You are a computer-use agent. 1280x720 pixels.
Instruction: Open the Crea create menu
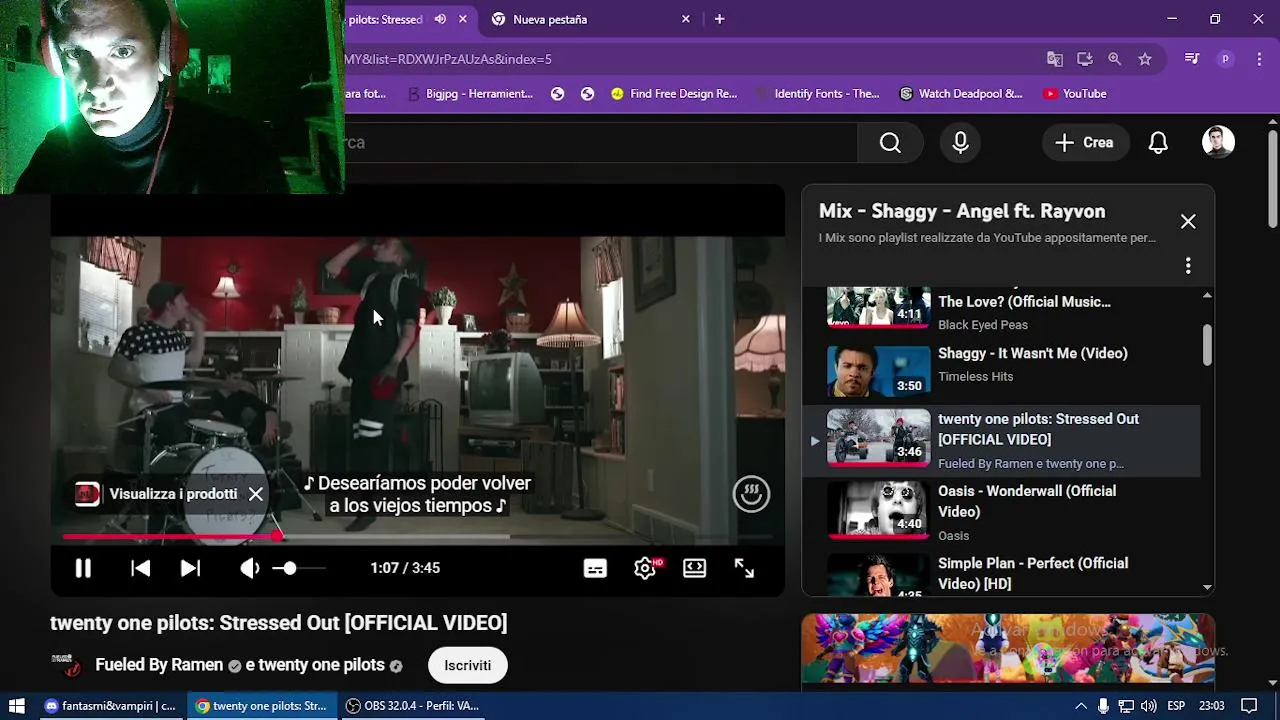point(1084,143)
